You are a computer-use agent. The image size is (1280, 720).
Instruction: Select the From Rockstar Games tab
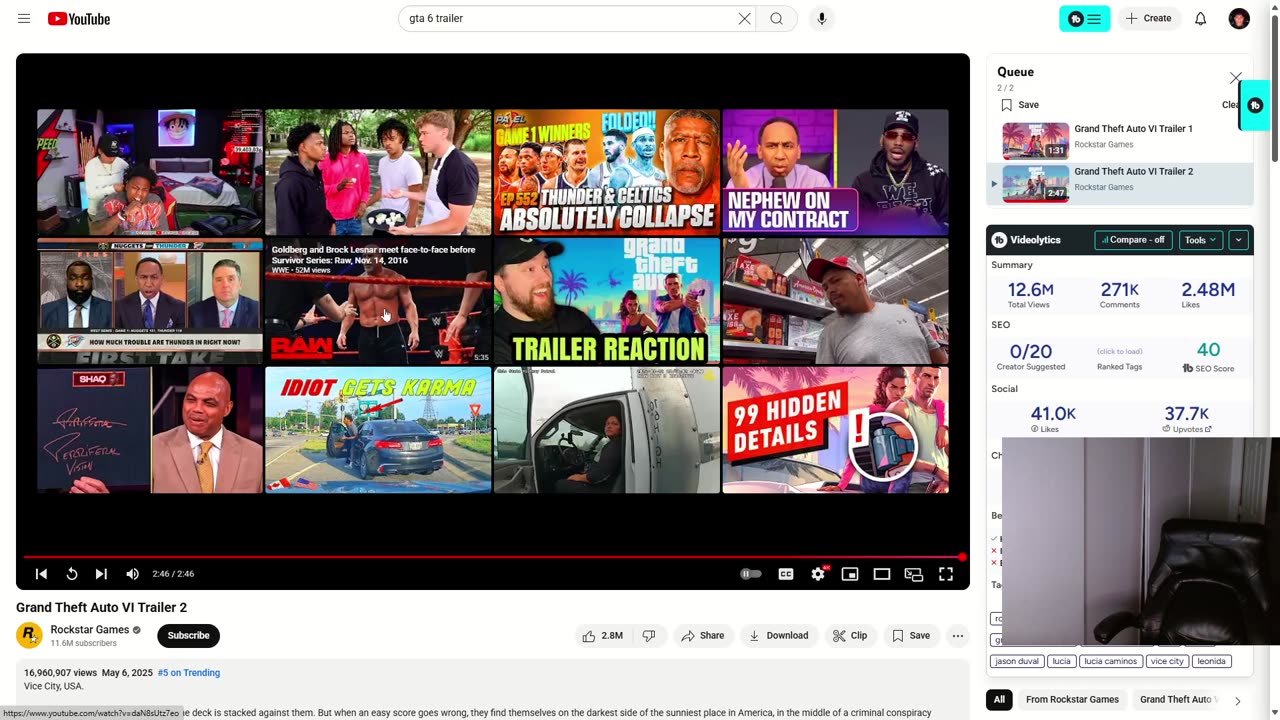tap(1072, 700)
